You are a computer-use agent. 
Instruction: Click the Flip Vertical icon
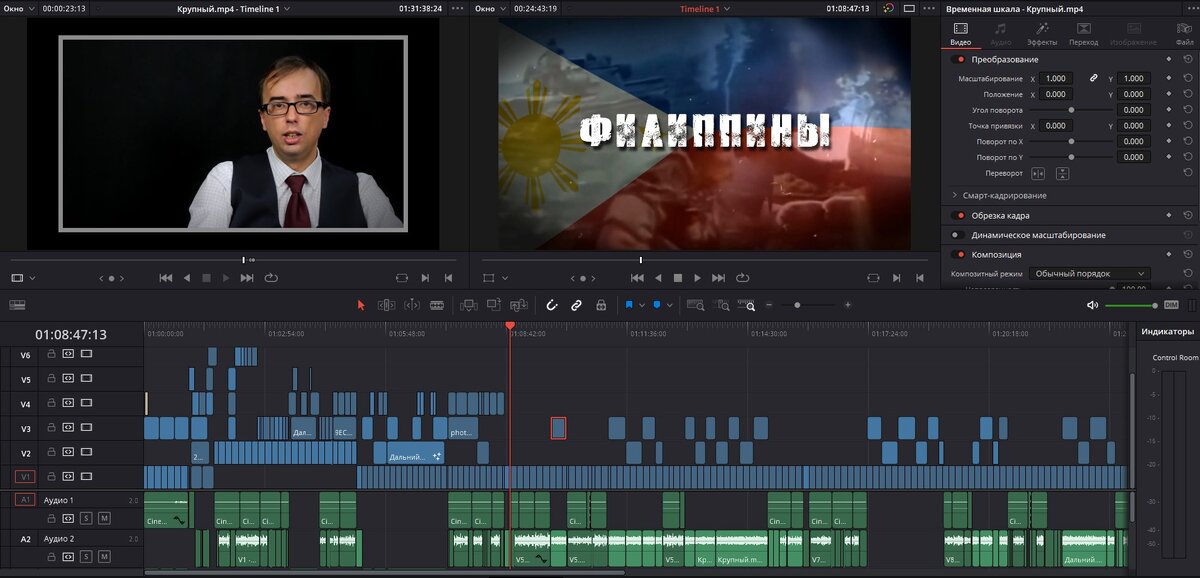pyautogui.click(x=1062, y=173)
